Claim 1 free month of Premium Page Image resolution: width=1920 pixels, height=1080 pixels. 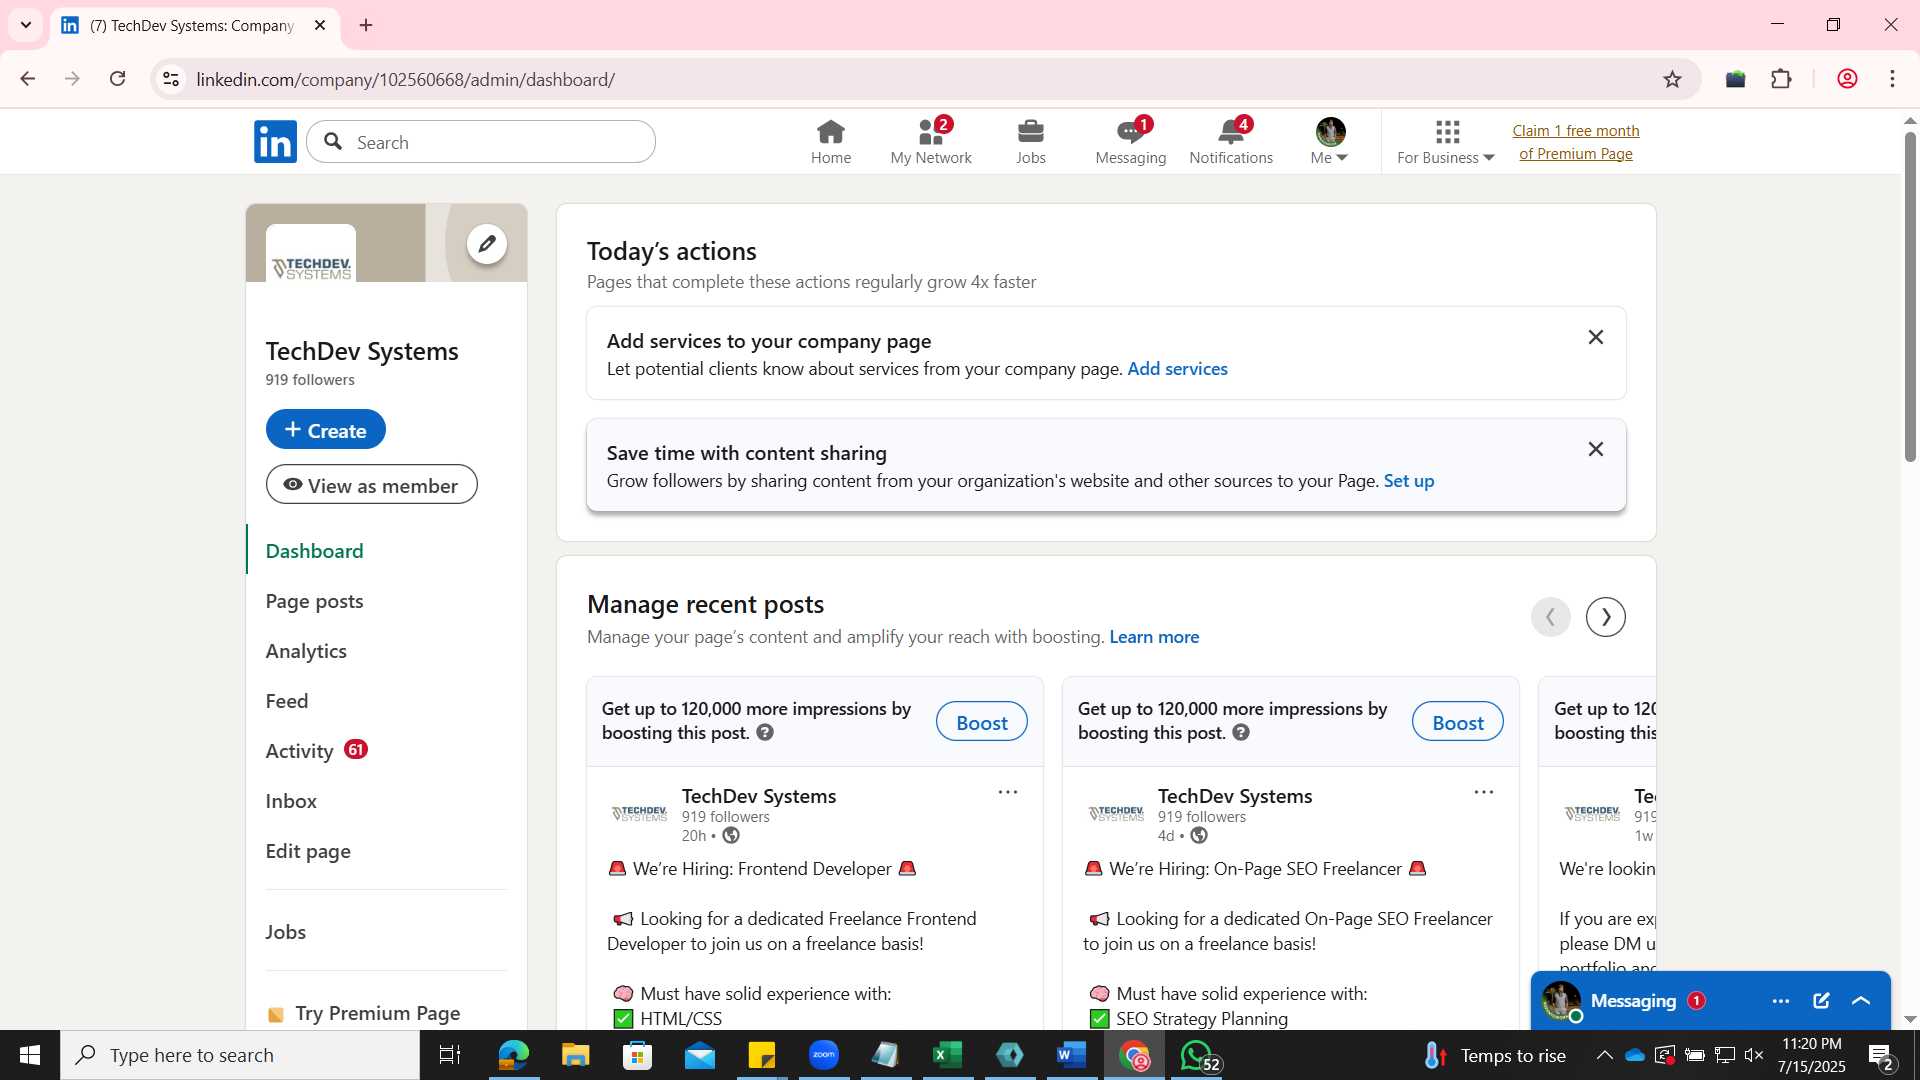1575,142
